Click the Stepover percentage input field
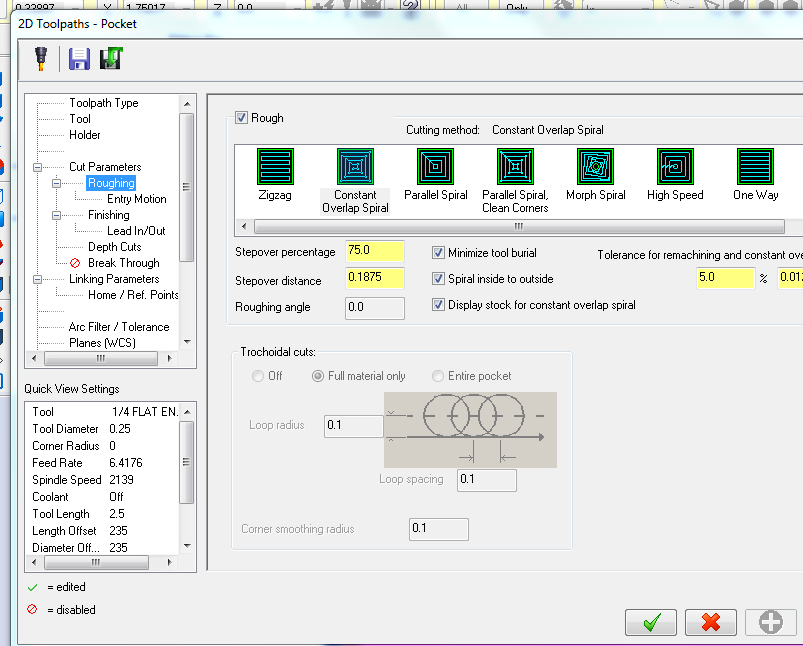The width and height of the screenshot is (803, 646). pyautogui.click(x=375, y=252)
